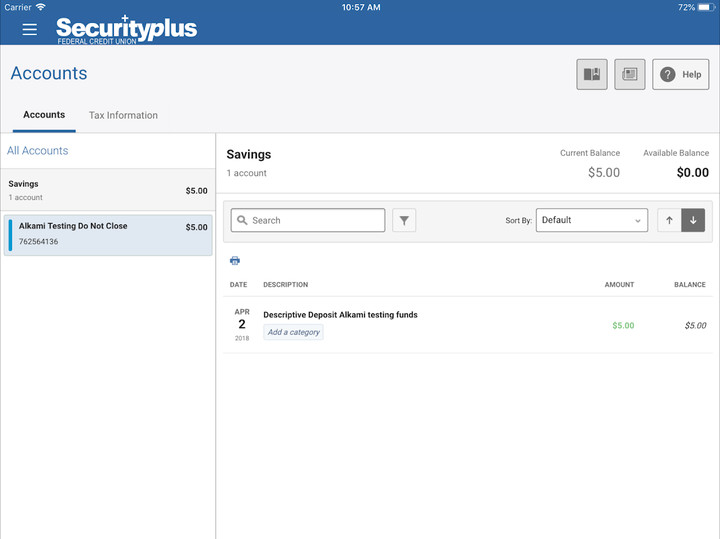Viewport: 720px width, 539px height.
Task: Click Add a category tag
Action: [293, 332]
